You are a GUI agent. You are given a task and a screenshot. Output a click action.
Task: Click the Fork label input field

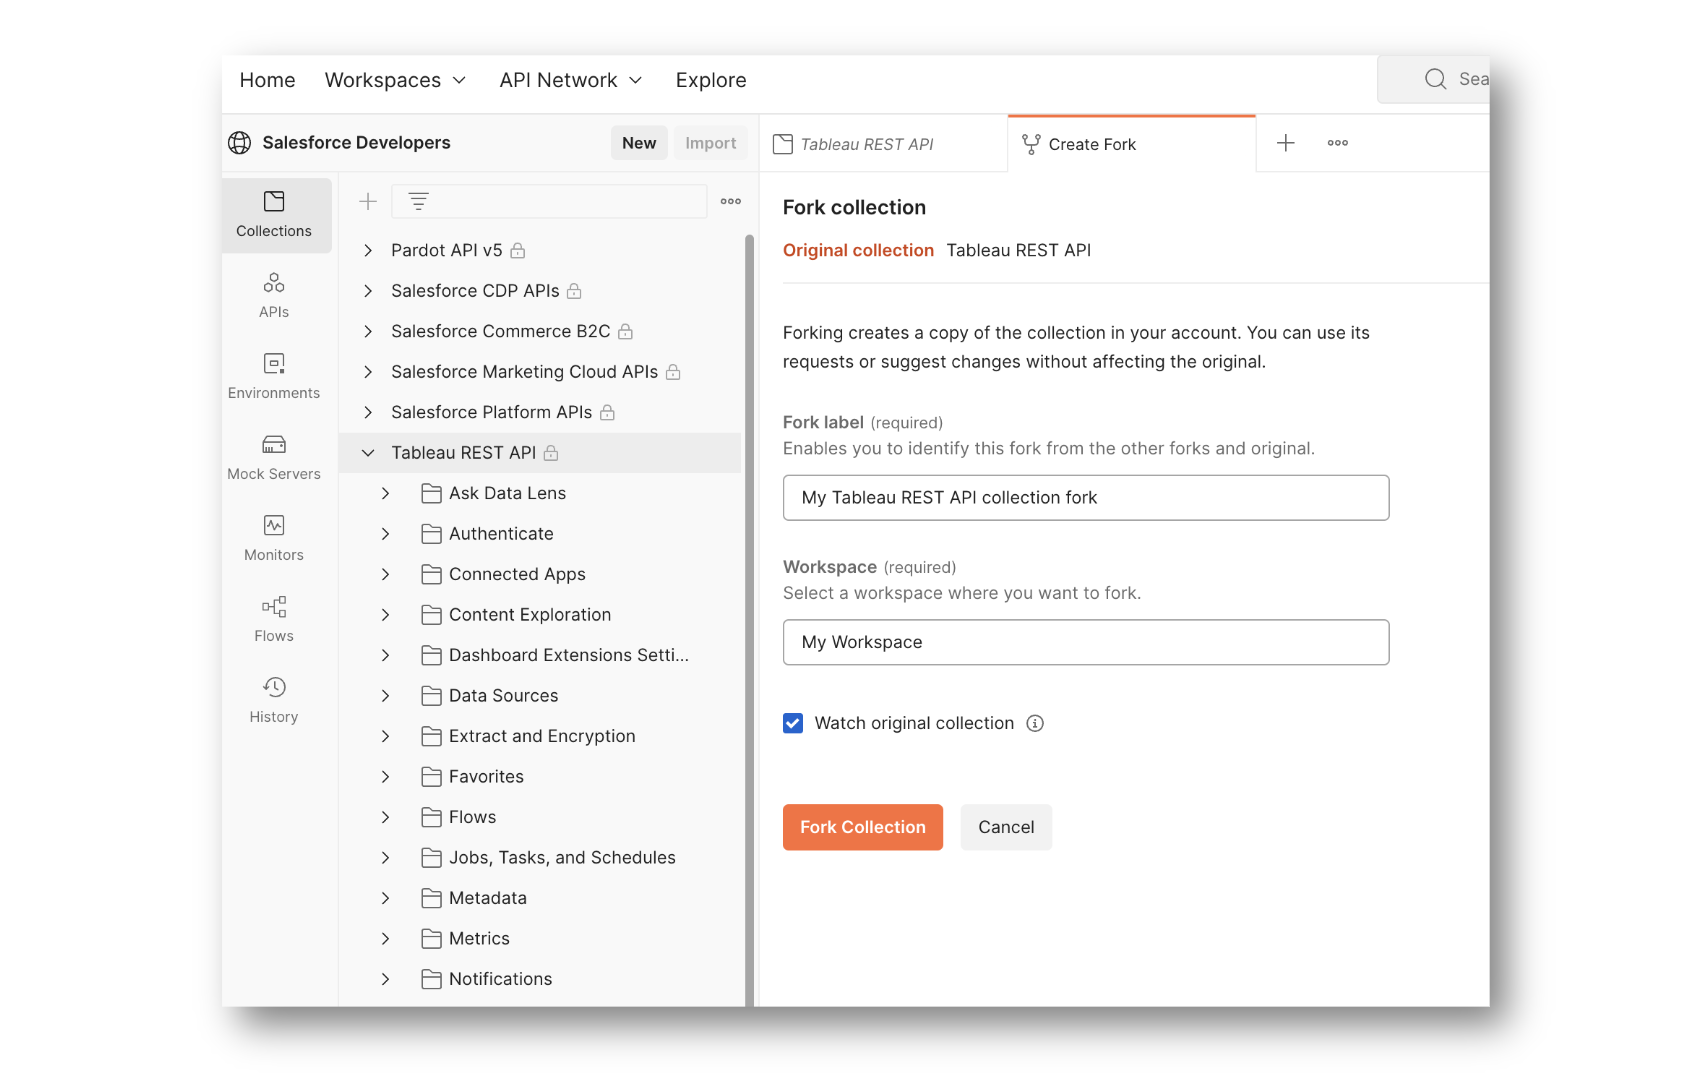point(1086,498)
